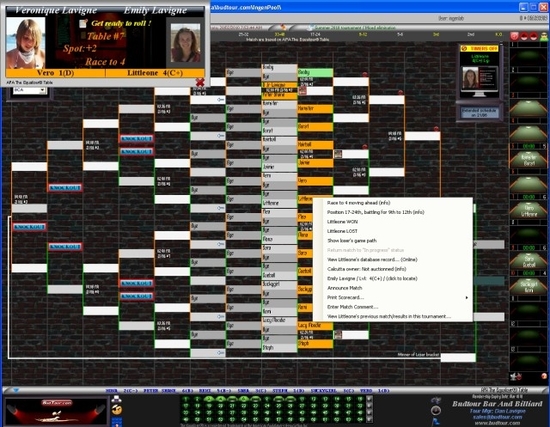Screen dimensions: 550x427
Task: Toggle the last checkbox beside table grid
Action: [x=369, y=419]
